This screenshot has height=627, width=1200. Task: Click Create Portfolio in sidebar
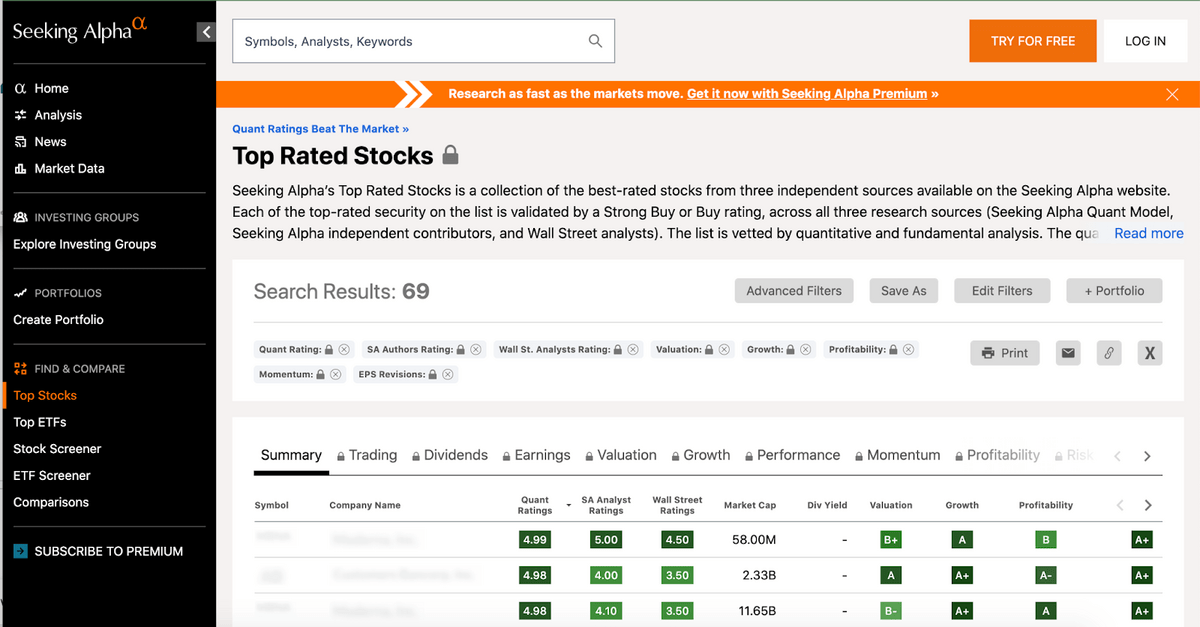click(x=58, y=320)
